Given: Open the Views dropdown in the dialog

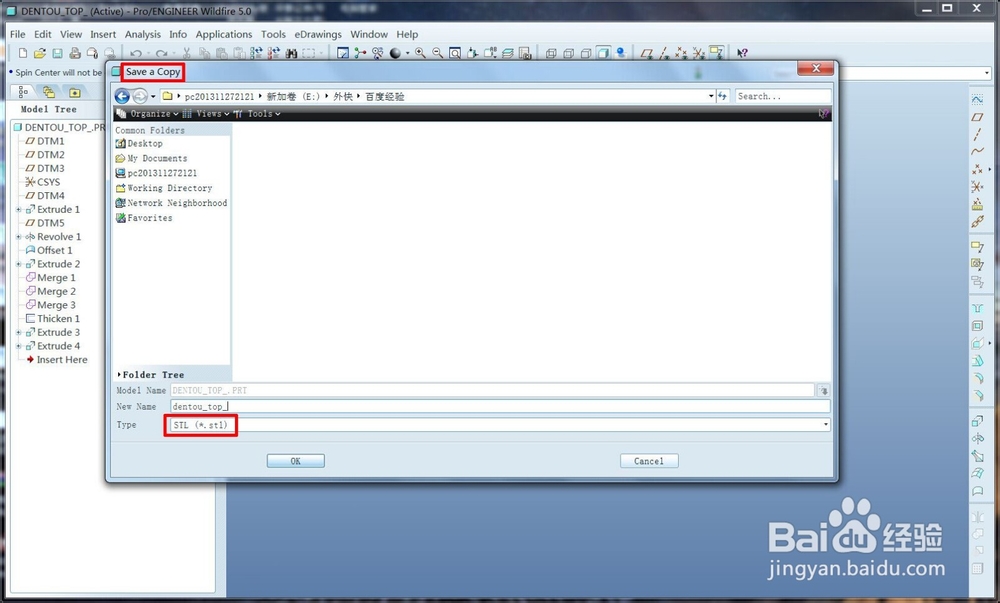Looking at the screenshot, I should 206,113.
